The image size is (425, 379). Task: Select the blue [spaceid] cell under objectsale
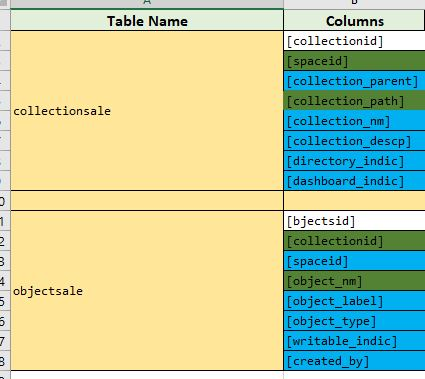[354, 261]
